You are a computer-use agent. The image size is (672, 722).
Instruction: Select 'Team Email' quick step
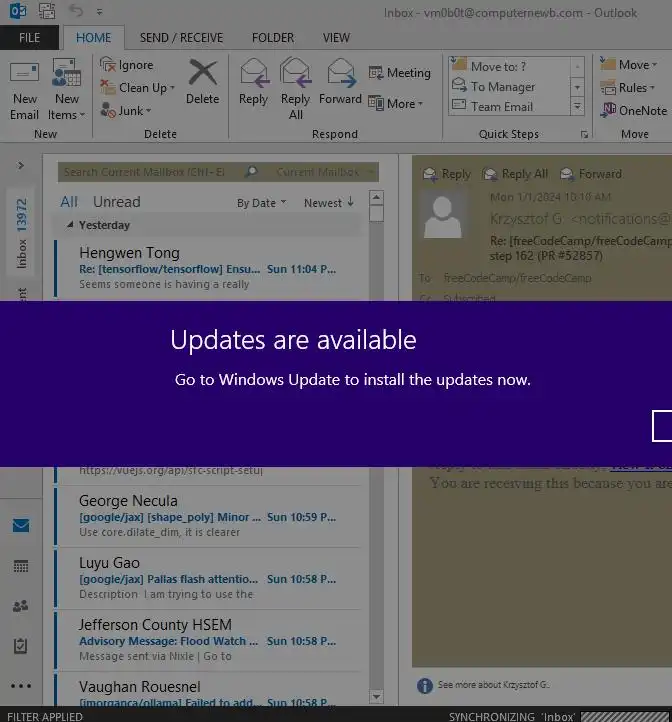pos(509,106)
